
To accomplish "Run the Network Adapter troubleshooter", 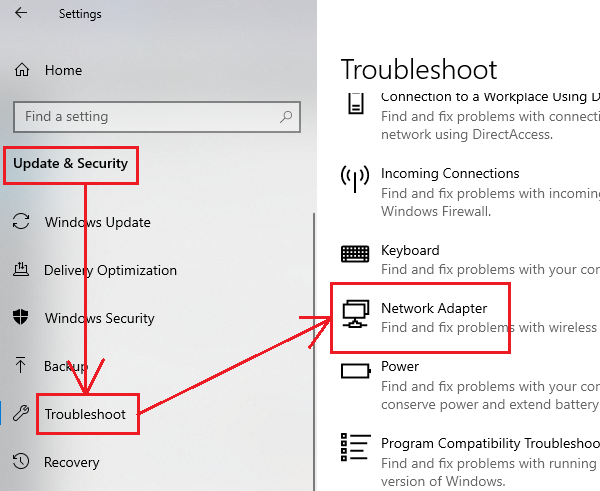I will [434, 308].
